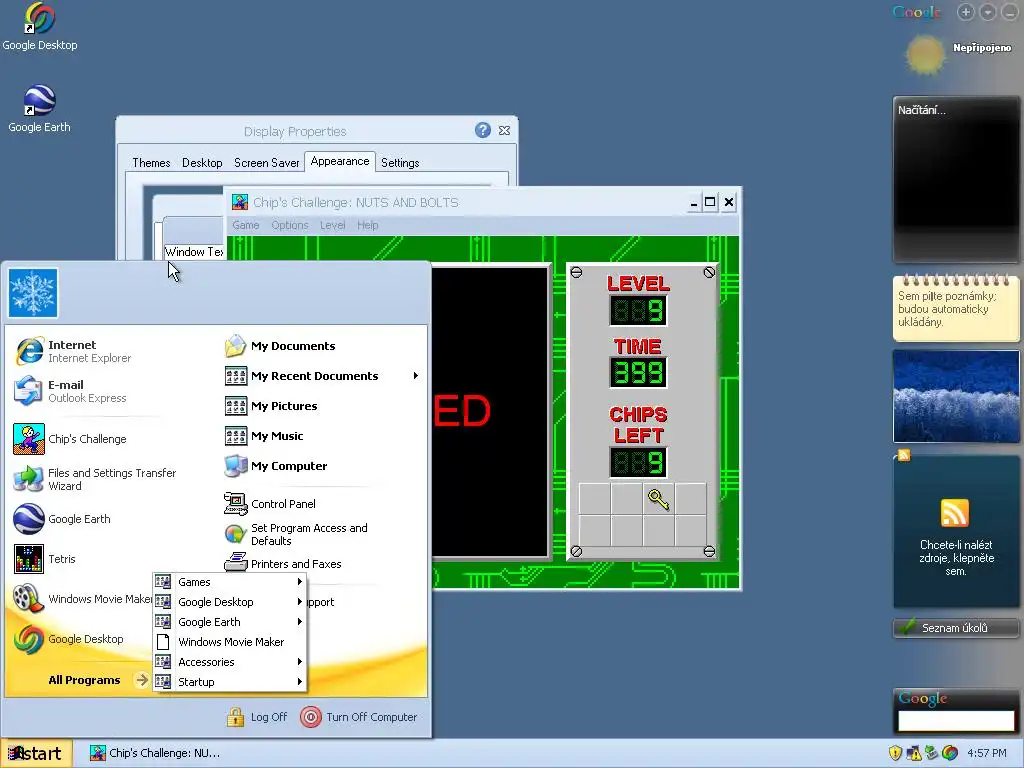
Task: Open My Documents folder
Action: [280, 346]
